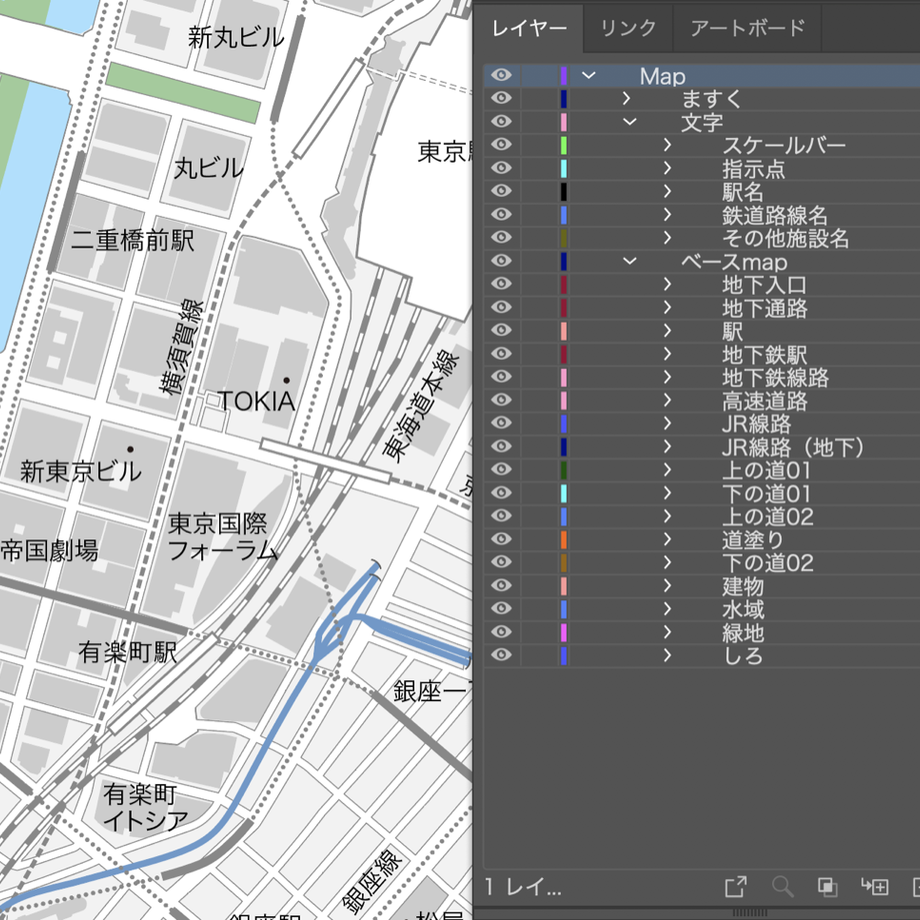Select the 上の道02 layer name

pos(768,516)
